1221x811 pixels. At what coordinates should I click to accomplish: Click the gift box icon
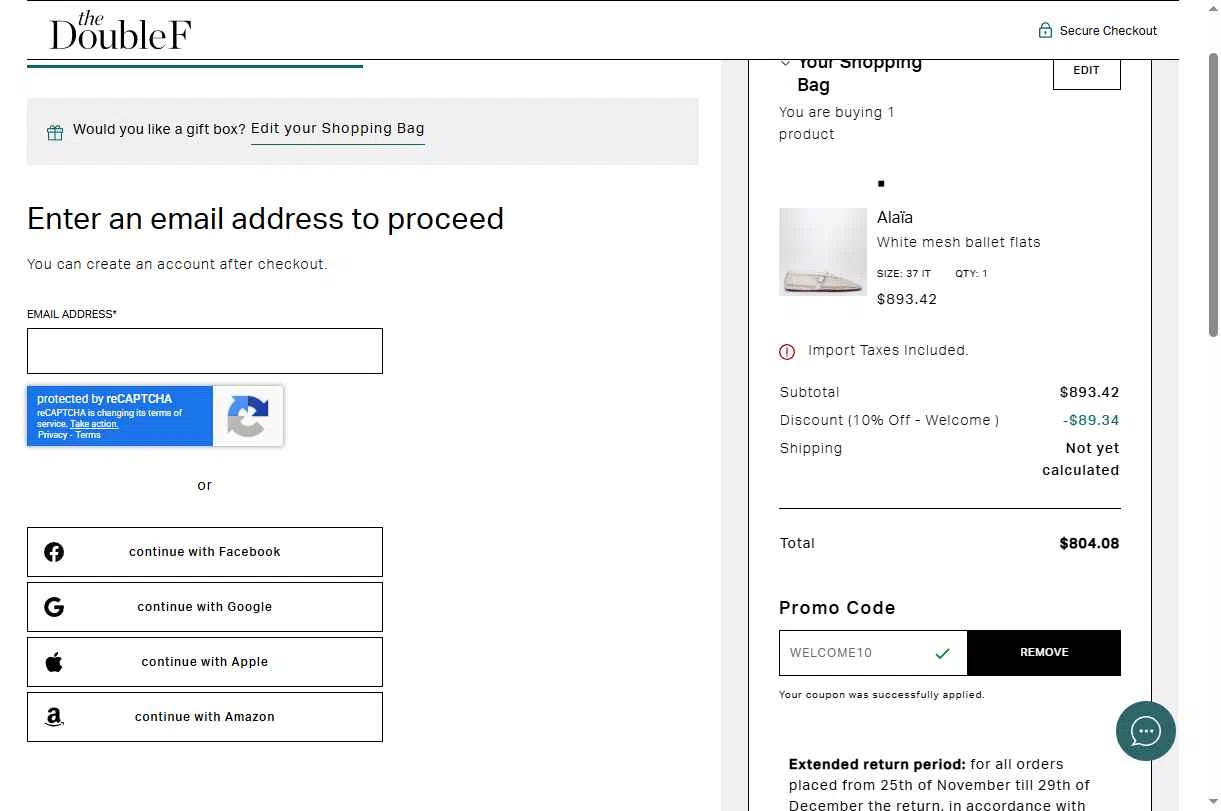point(55,132)
